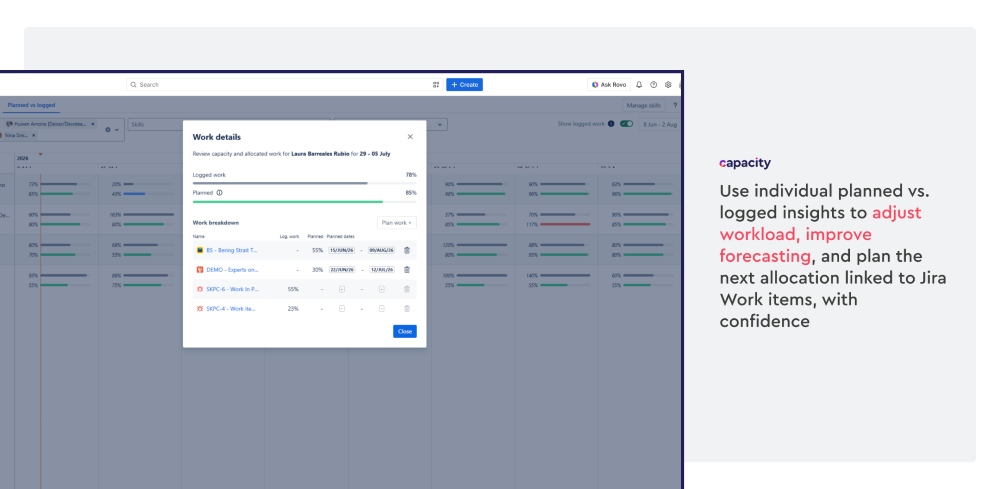Click the Logged work 78% progress bar

click(304, 183)
